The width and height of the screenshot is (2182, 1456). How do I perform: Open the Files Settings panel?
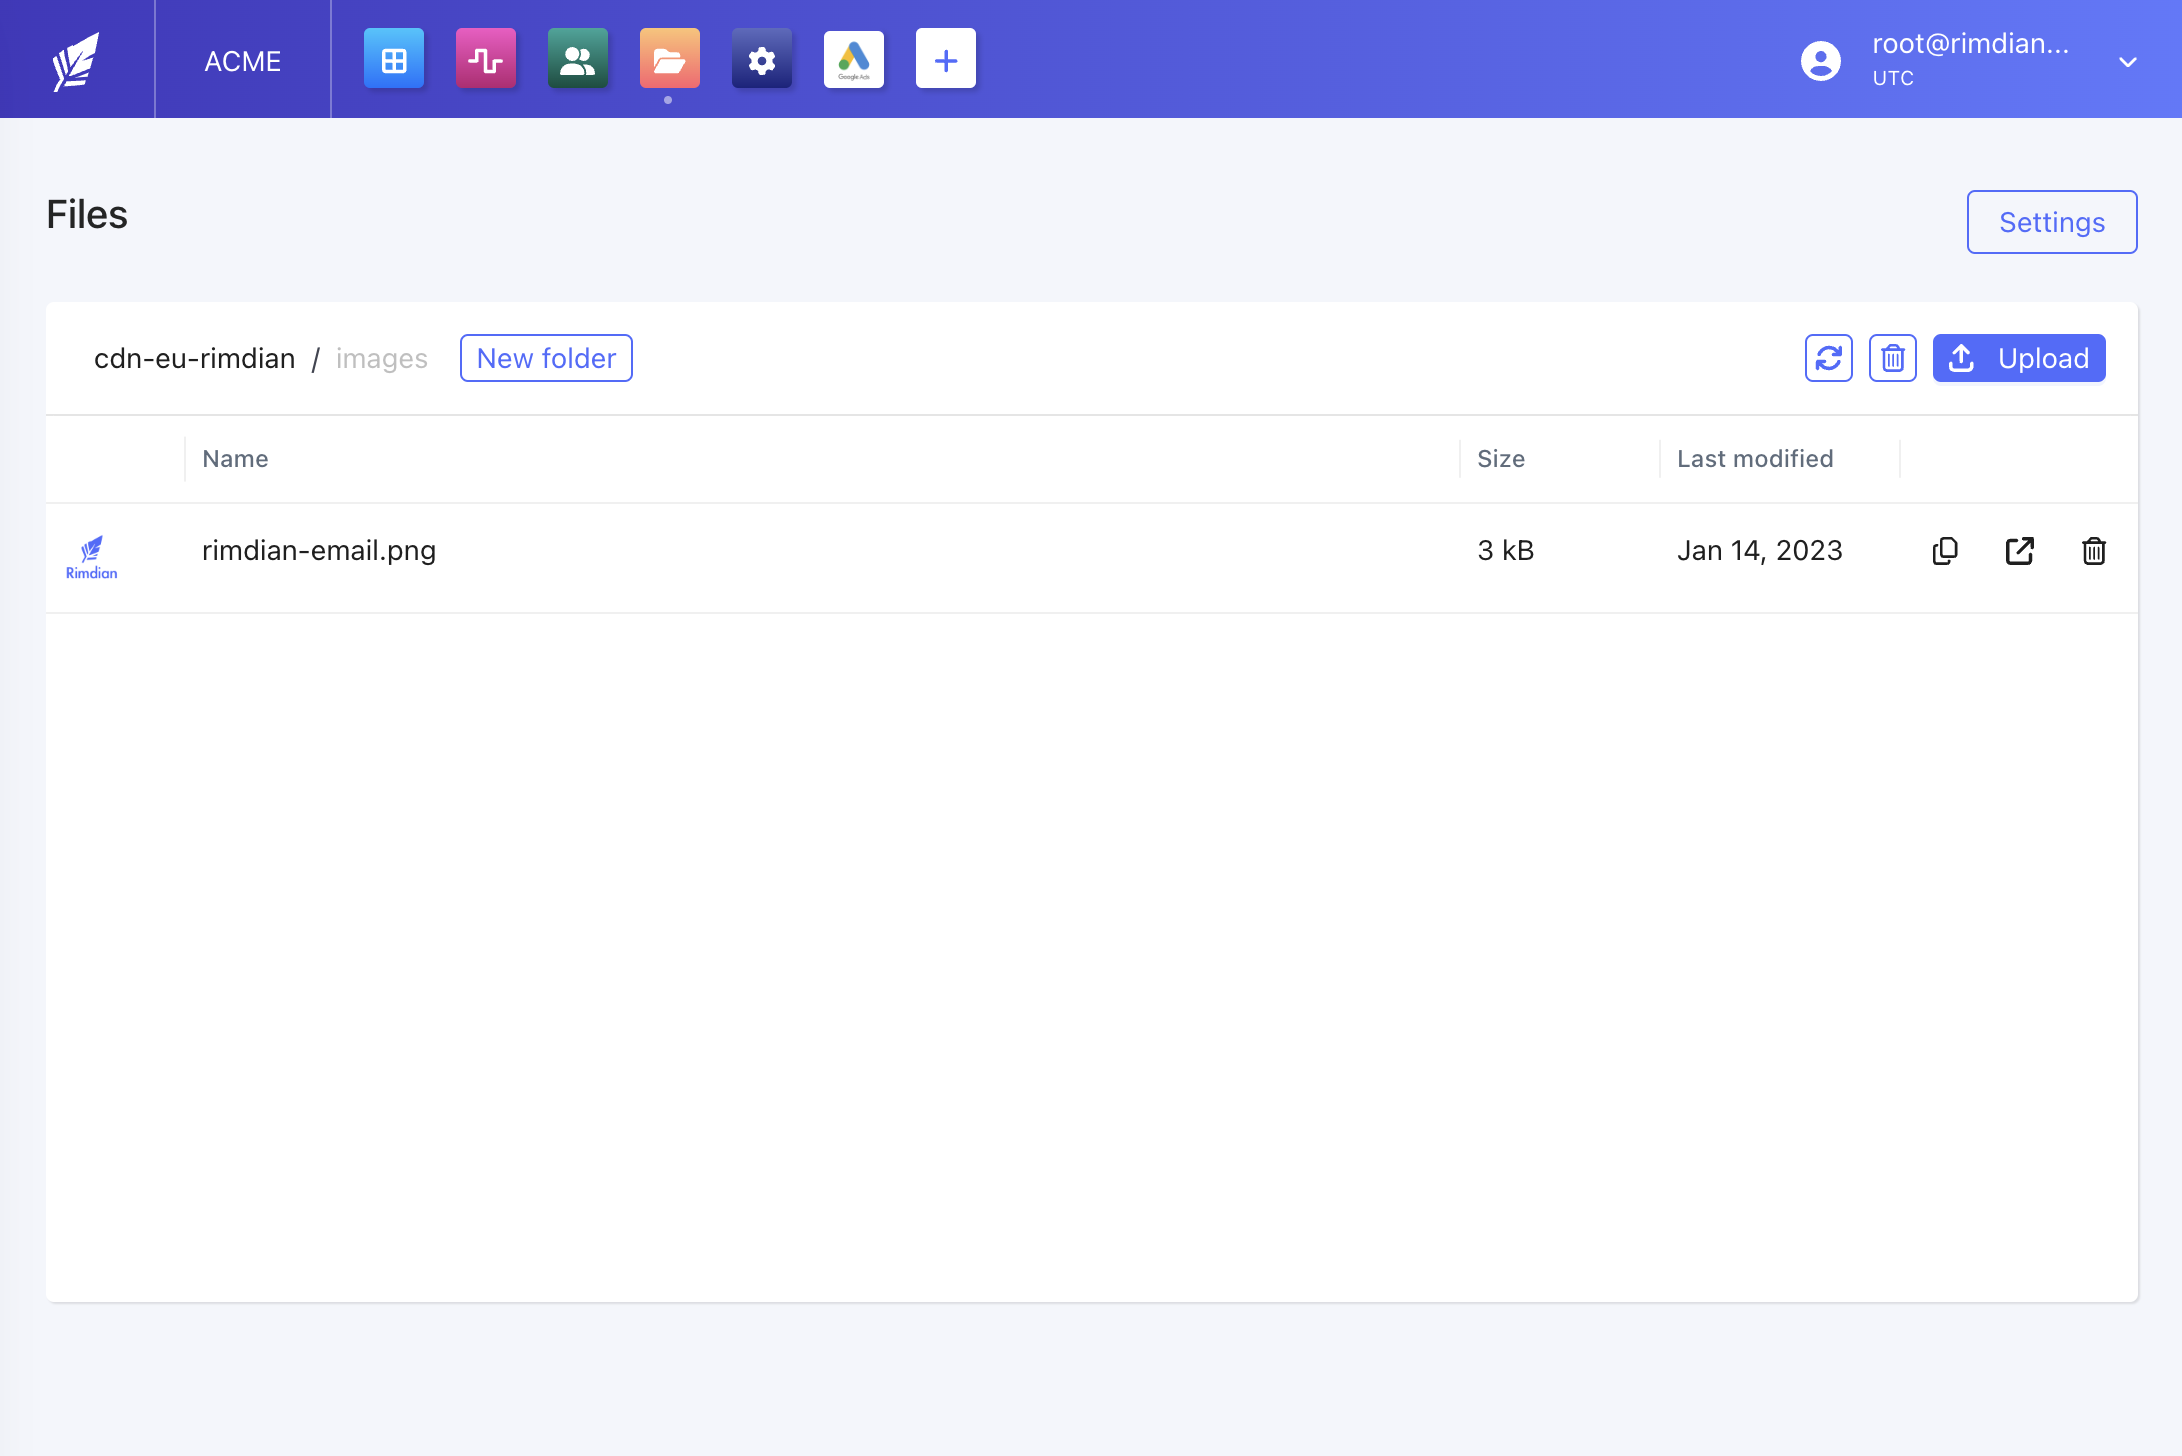tap(2052, 222)
